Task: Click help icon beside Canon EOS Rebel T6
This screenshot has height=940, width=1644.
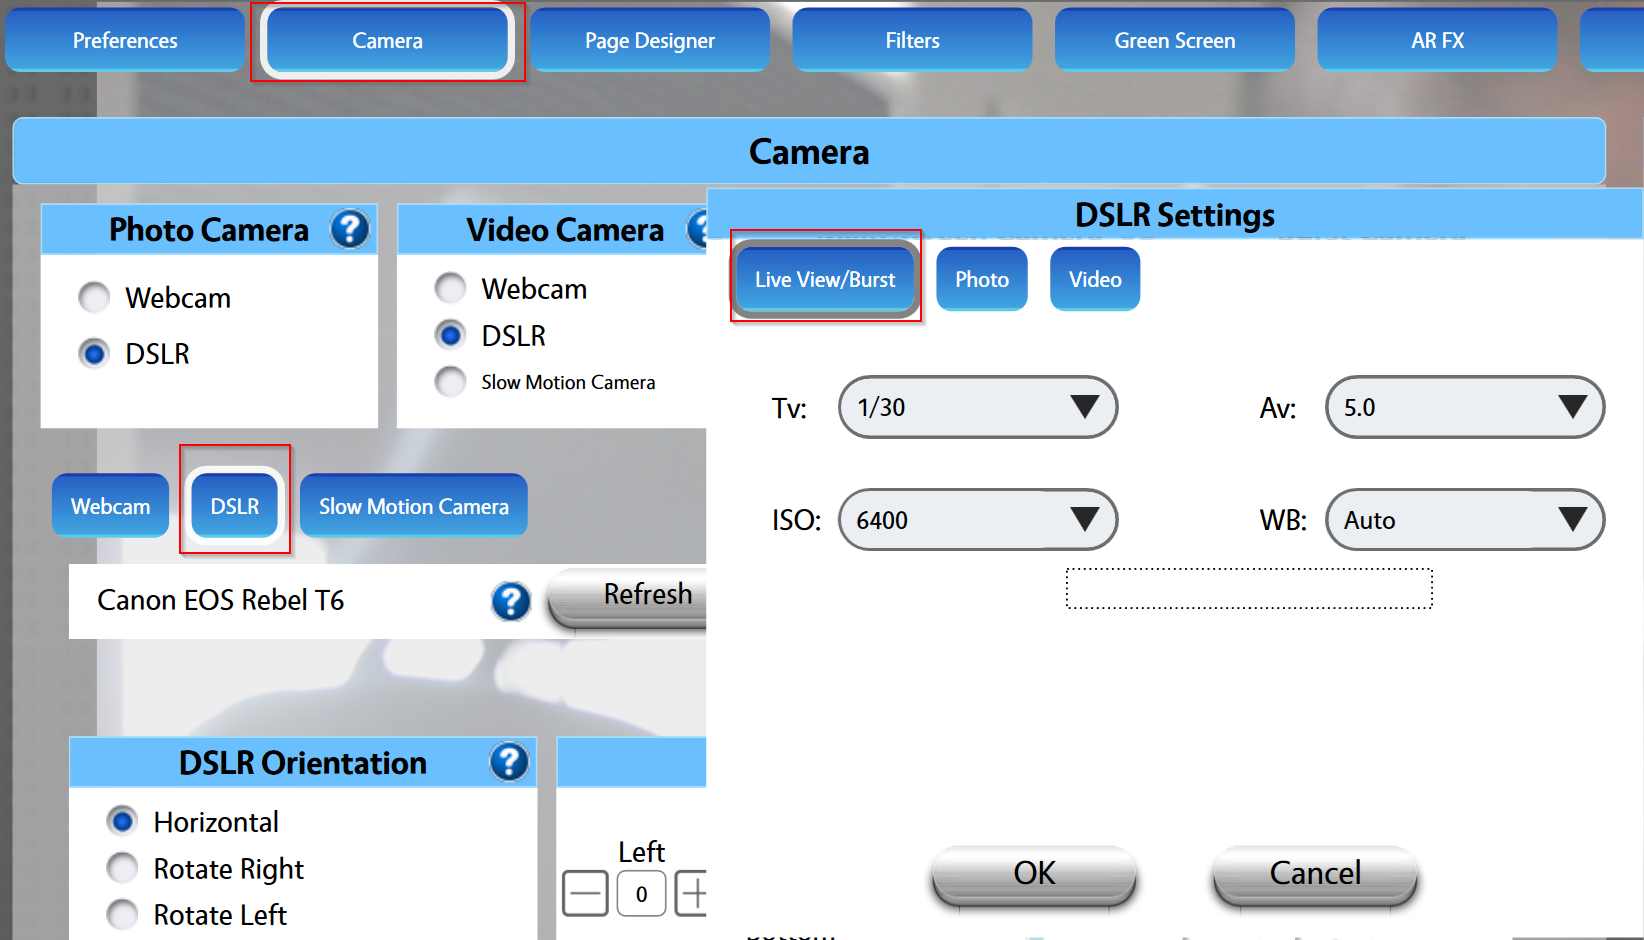Action: [x=511, y=601]
